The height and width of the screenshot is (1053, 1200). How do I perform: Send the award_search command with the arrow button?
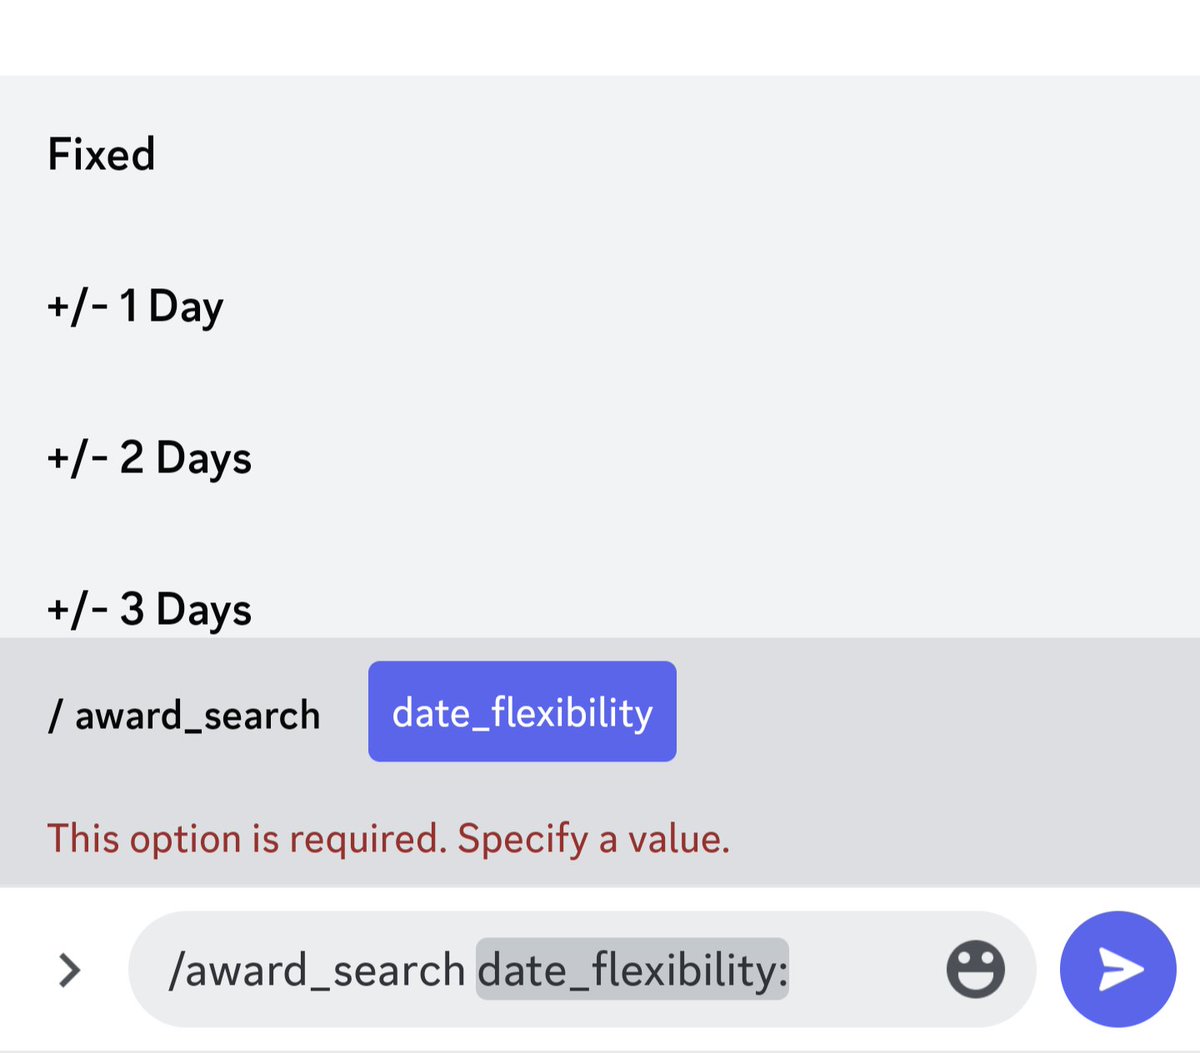(1118, 969)
